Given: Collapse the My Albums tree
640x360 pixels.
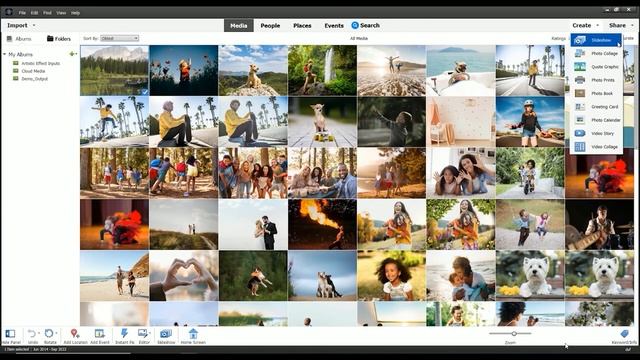Looking at the screenshot, I should [4, 54].
